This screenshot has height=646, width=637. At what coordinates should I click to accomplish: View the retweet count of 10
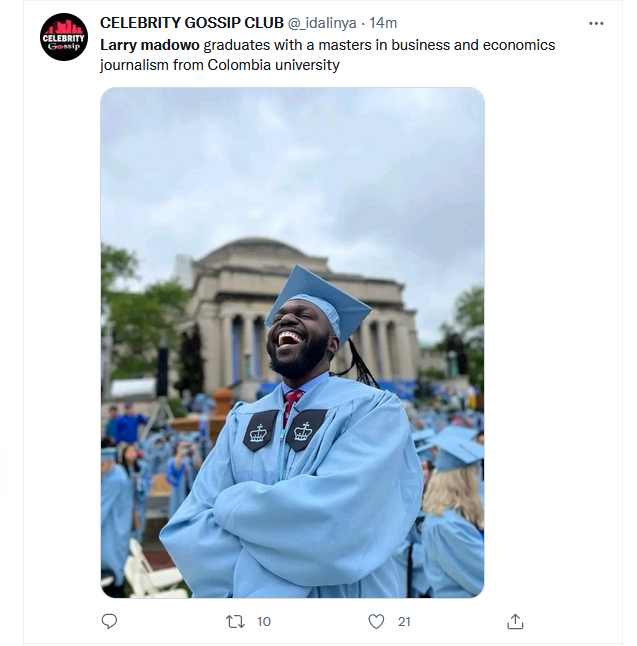tap(264, 621)
